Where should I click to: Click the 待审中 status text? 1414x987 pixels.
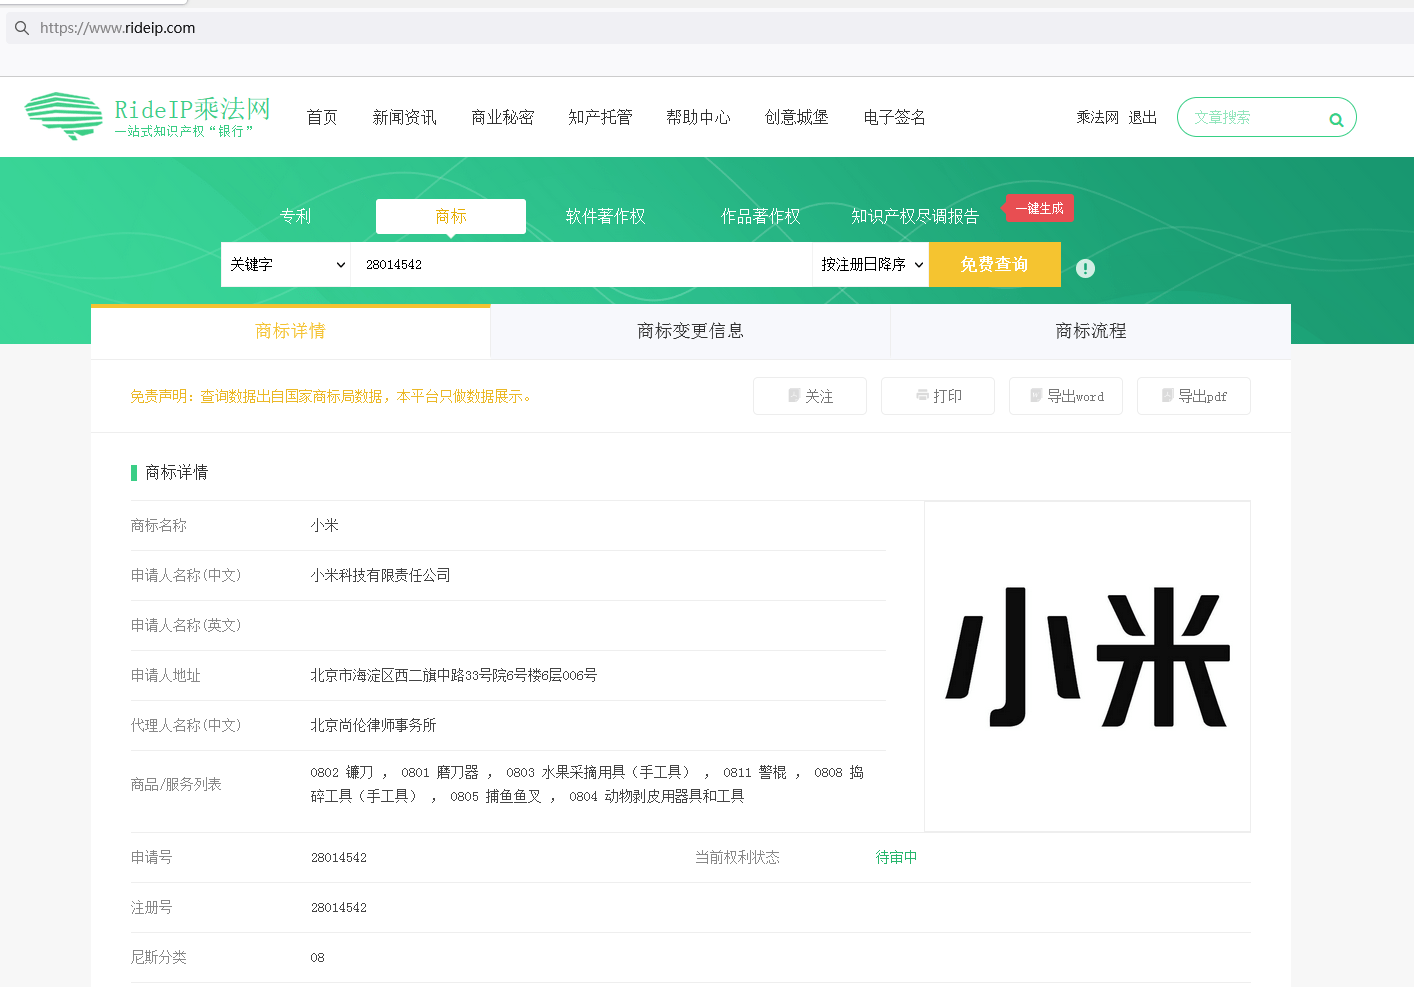point(896,857)
